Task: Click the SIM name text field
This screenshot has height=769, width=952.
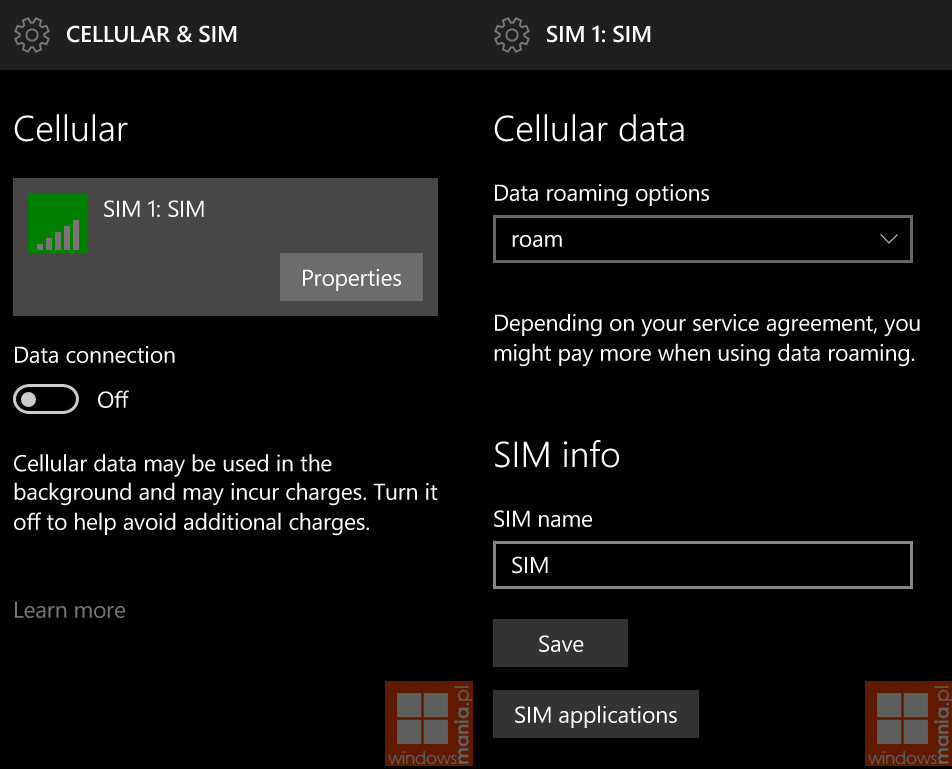Action: click(702, 565)
